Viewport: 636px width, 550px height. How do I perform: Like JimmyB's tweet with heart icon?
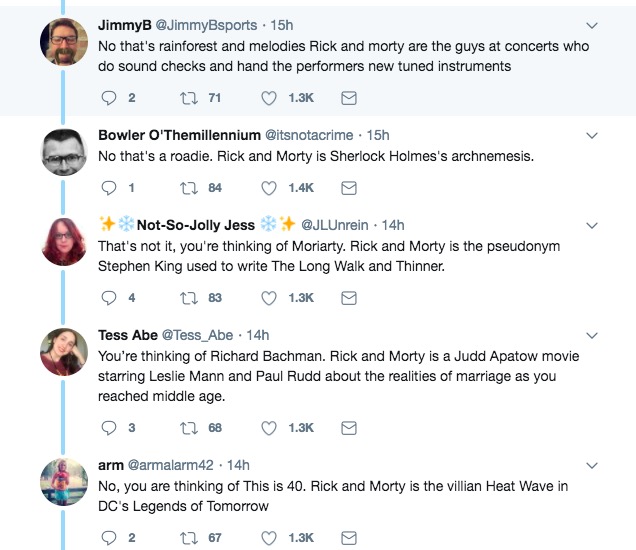tap(269, 98)
